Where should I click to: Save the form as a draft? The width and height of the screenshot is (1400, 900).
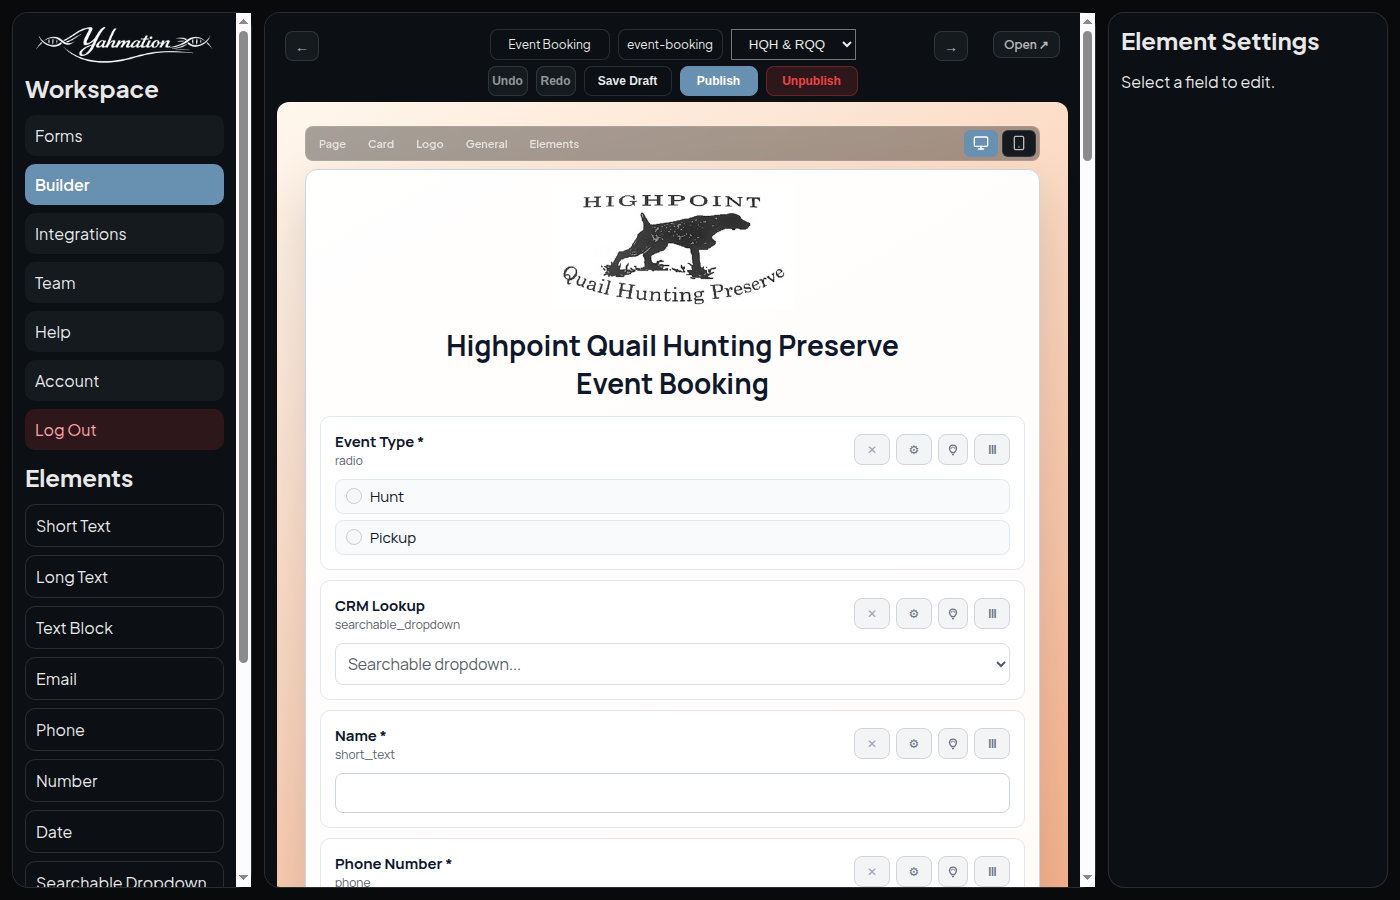click(628, 81)
